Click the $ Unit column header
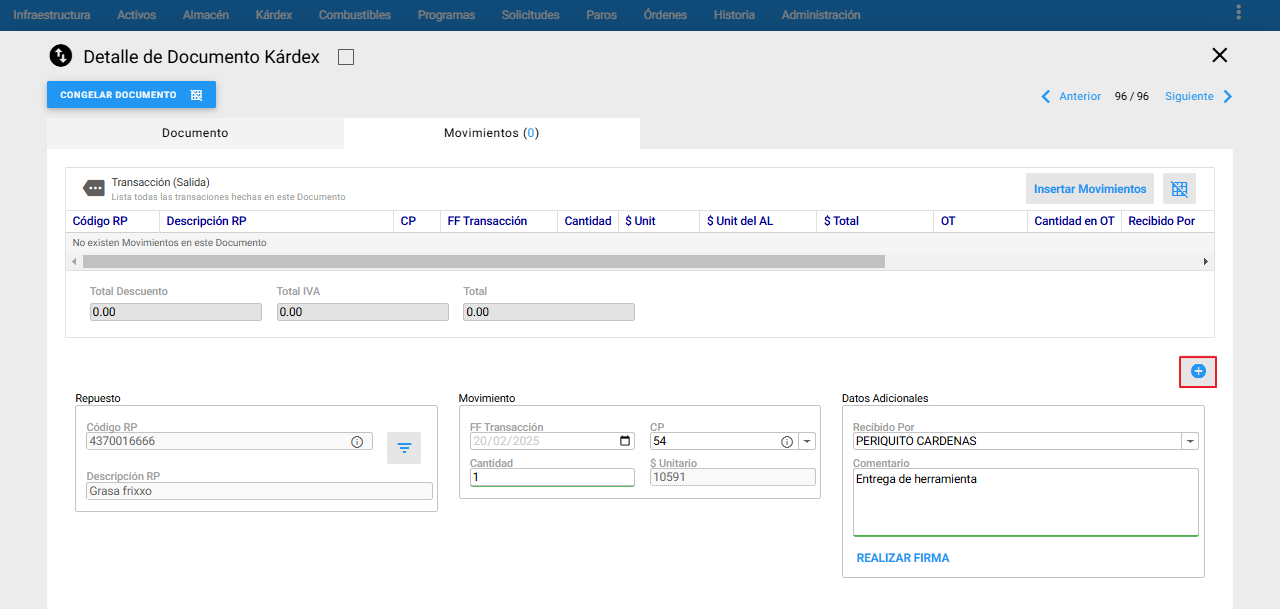Image resolution: width=1280 pixels, height=609 pixels. 658,221
